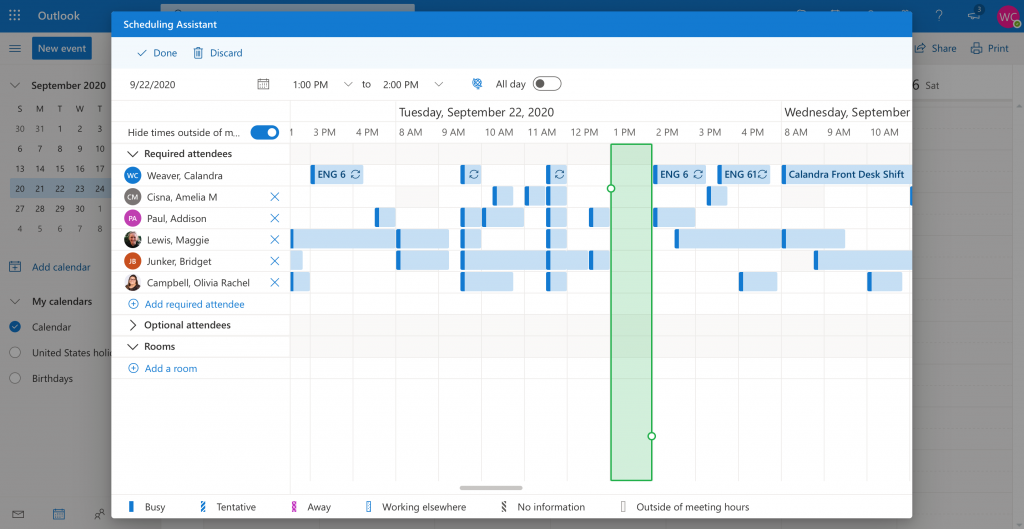The width and height of the screenshot is (1024, 529).
Task: Open the start time 1:00 PM dropdown
Action: click(x=348, y=85)
